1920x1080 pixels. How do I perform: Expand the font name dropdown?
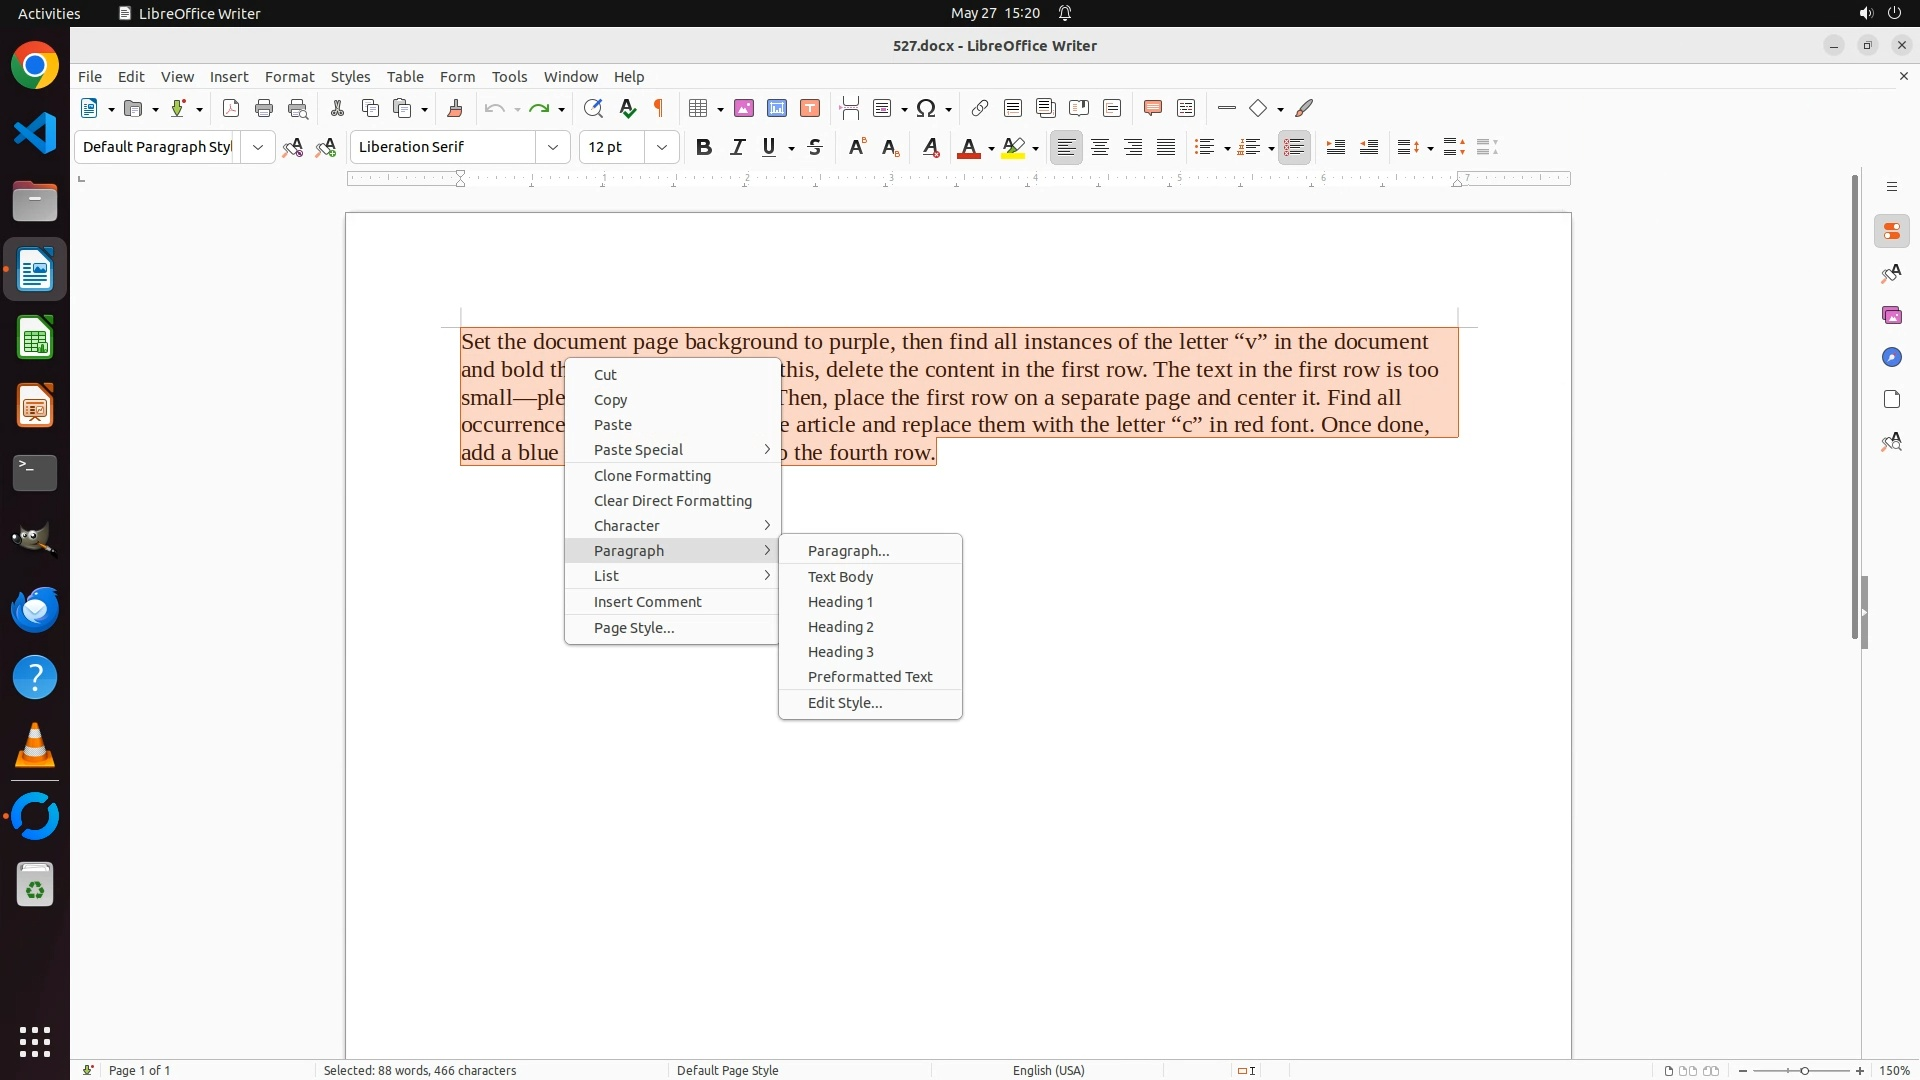pyautogui.click(x=553, y=147)
